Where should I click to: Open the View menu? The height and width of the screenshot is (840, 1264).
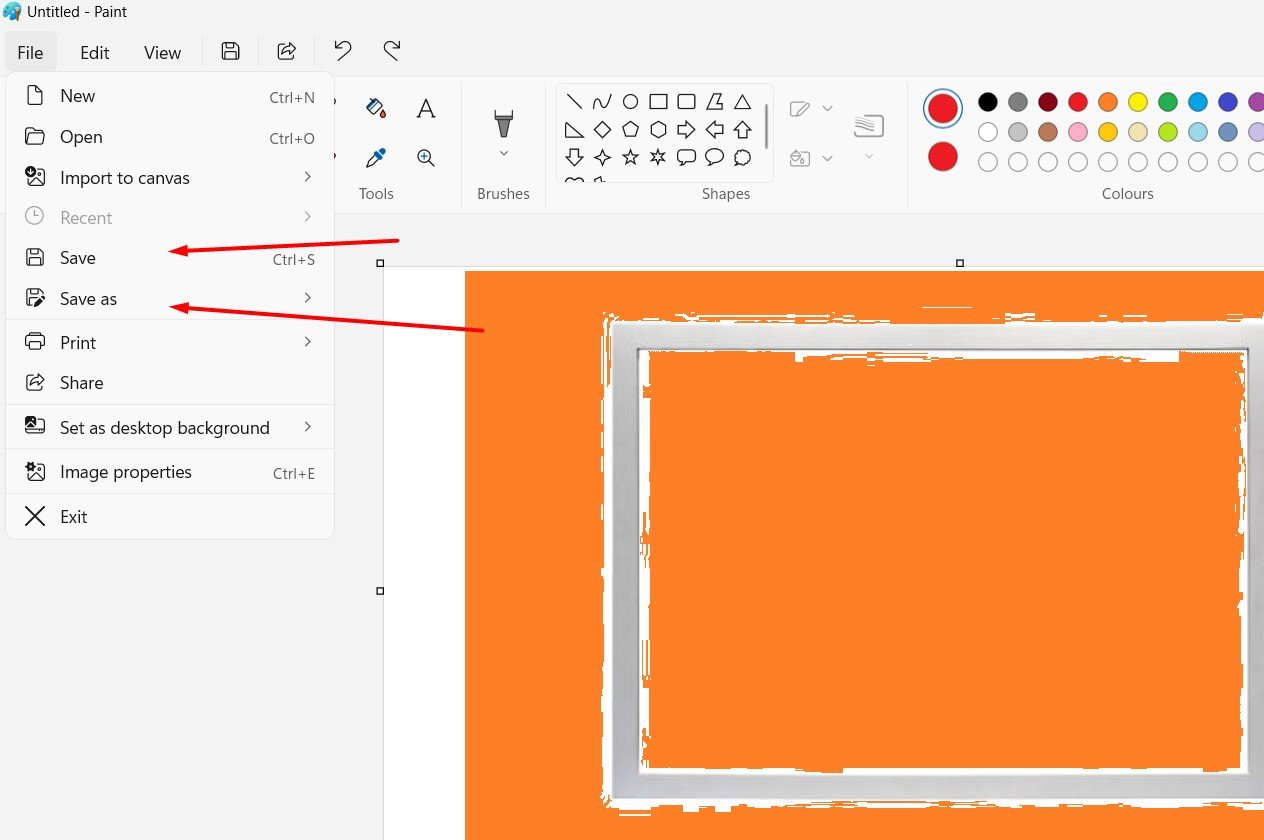click(162, 52)
